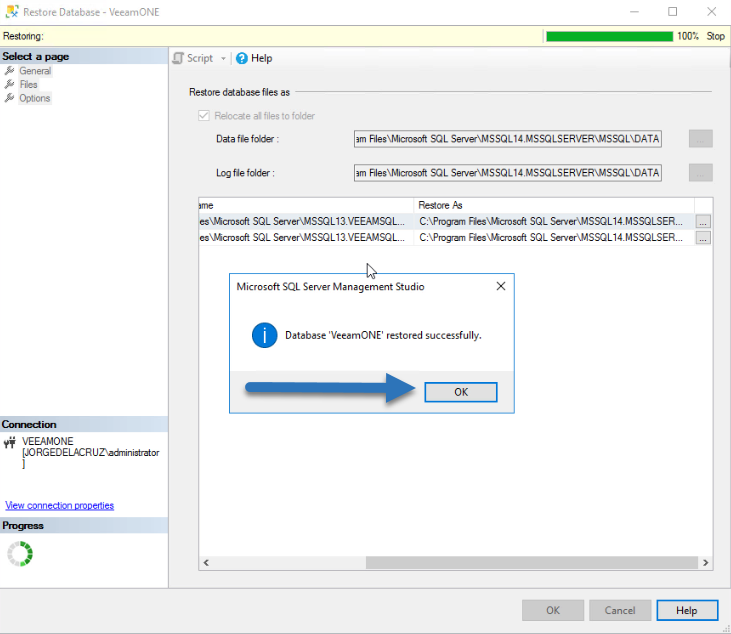Click OK in the restored successfully dialog
731x634 pixels.
[x=461, y=392]
